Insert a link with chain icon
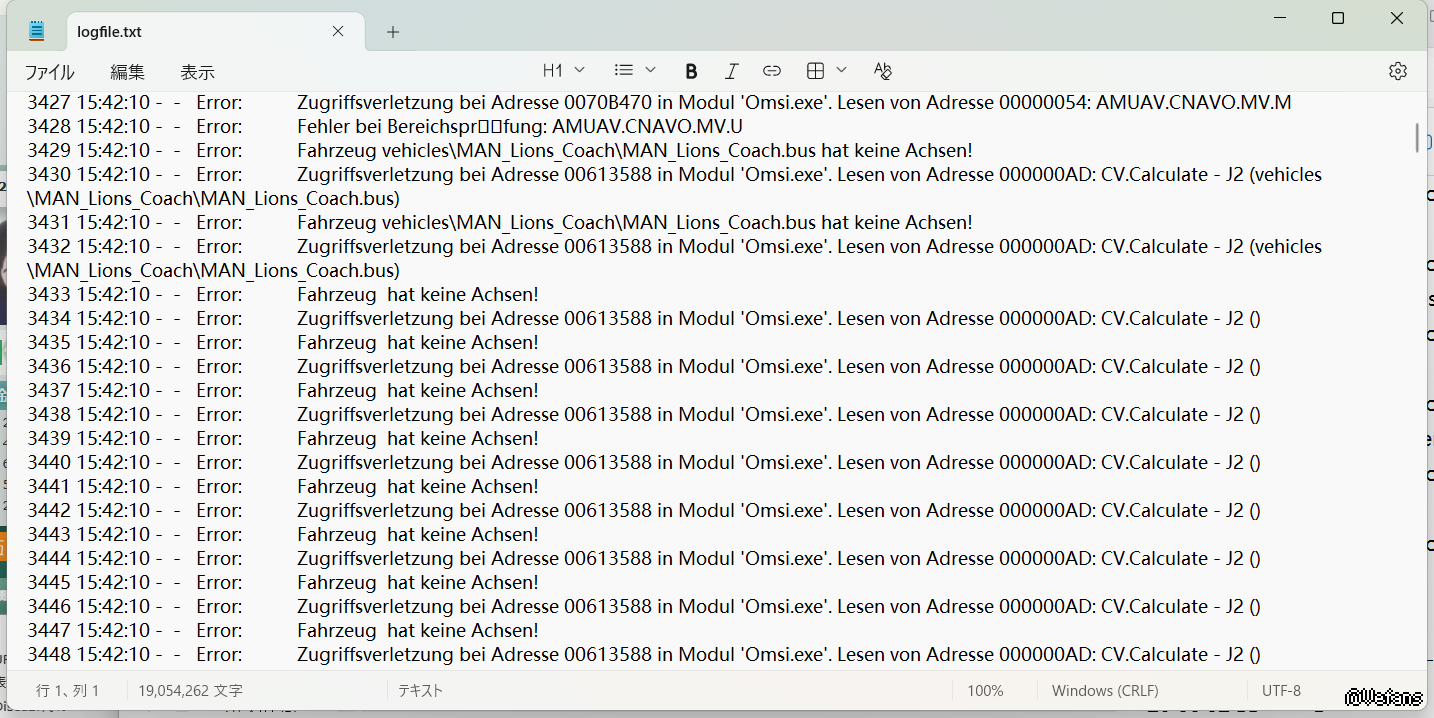 coord(772,71)
